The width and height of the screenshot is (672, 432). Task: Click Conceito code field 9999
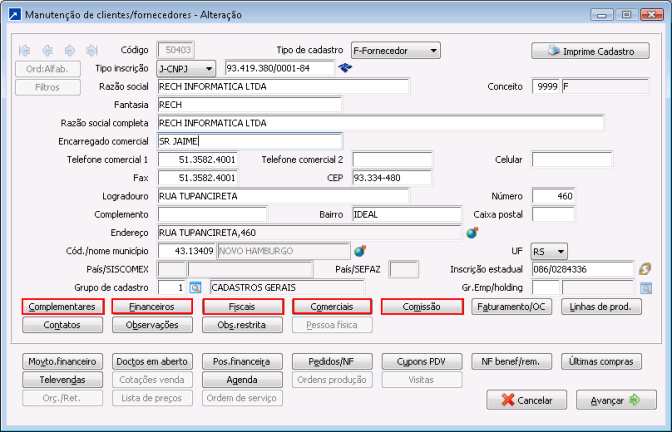[x=546, y=87]
